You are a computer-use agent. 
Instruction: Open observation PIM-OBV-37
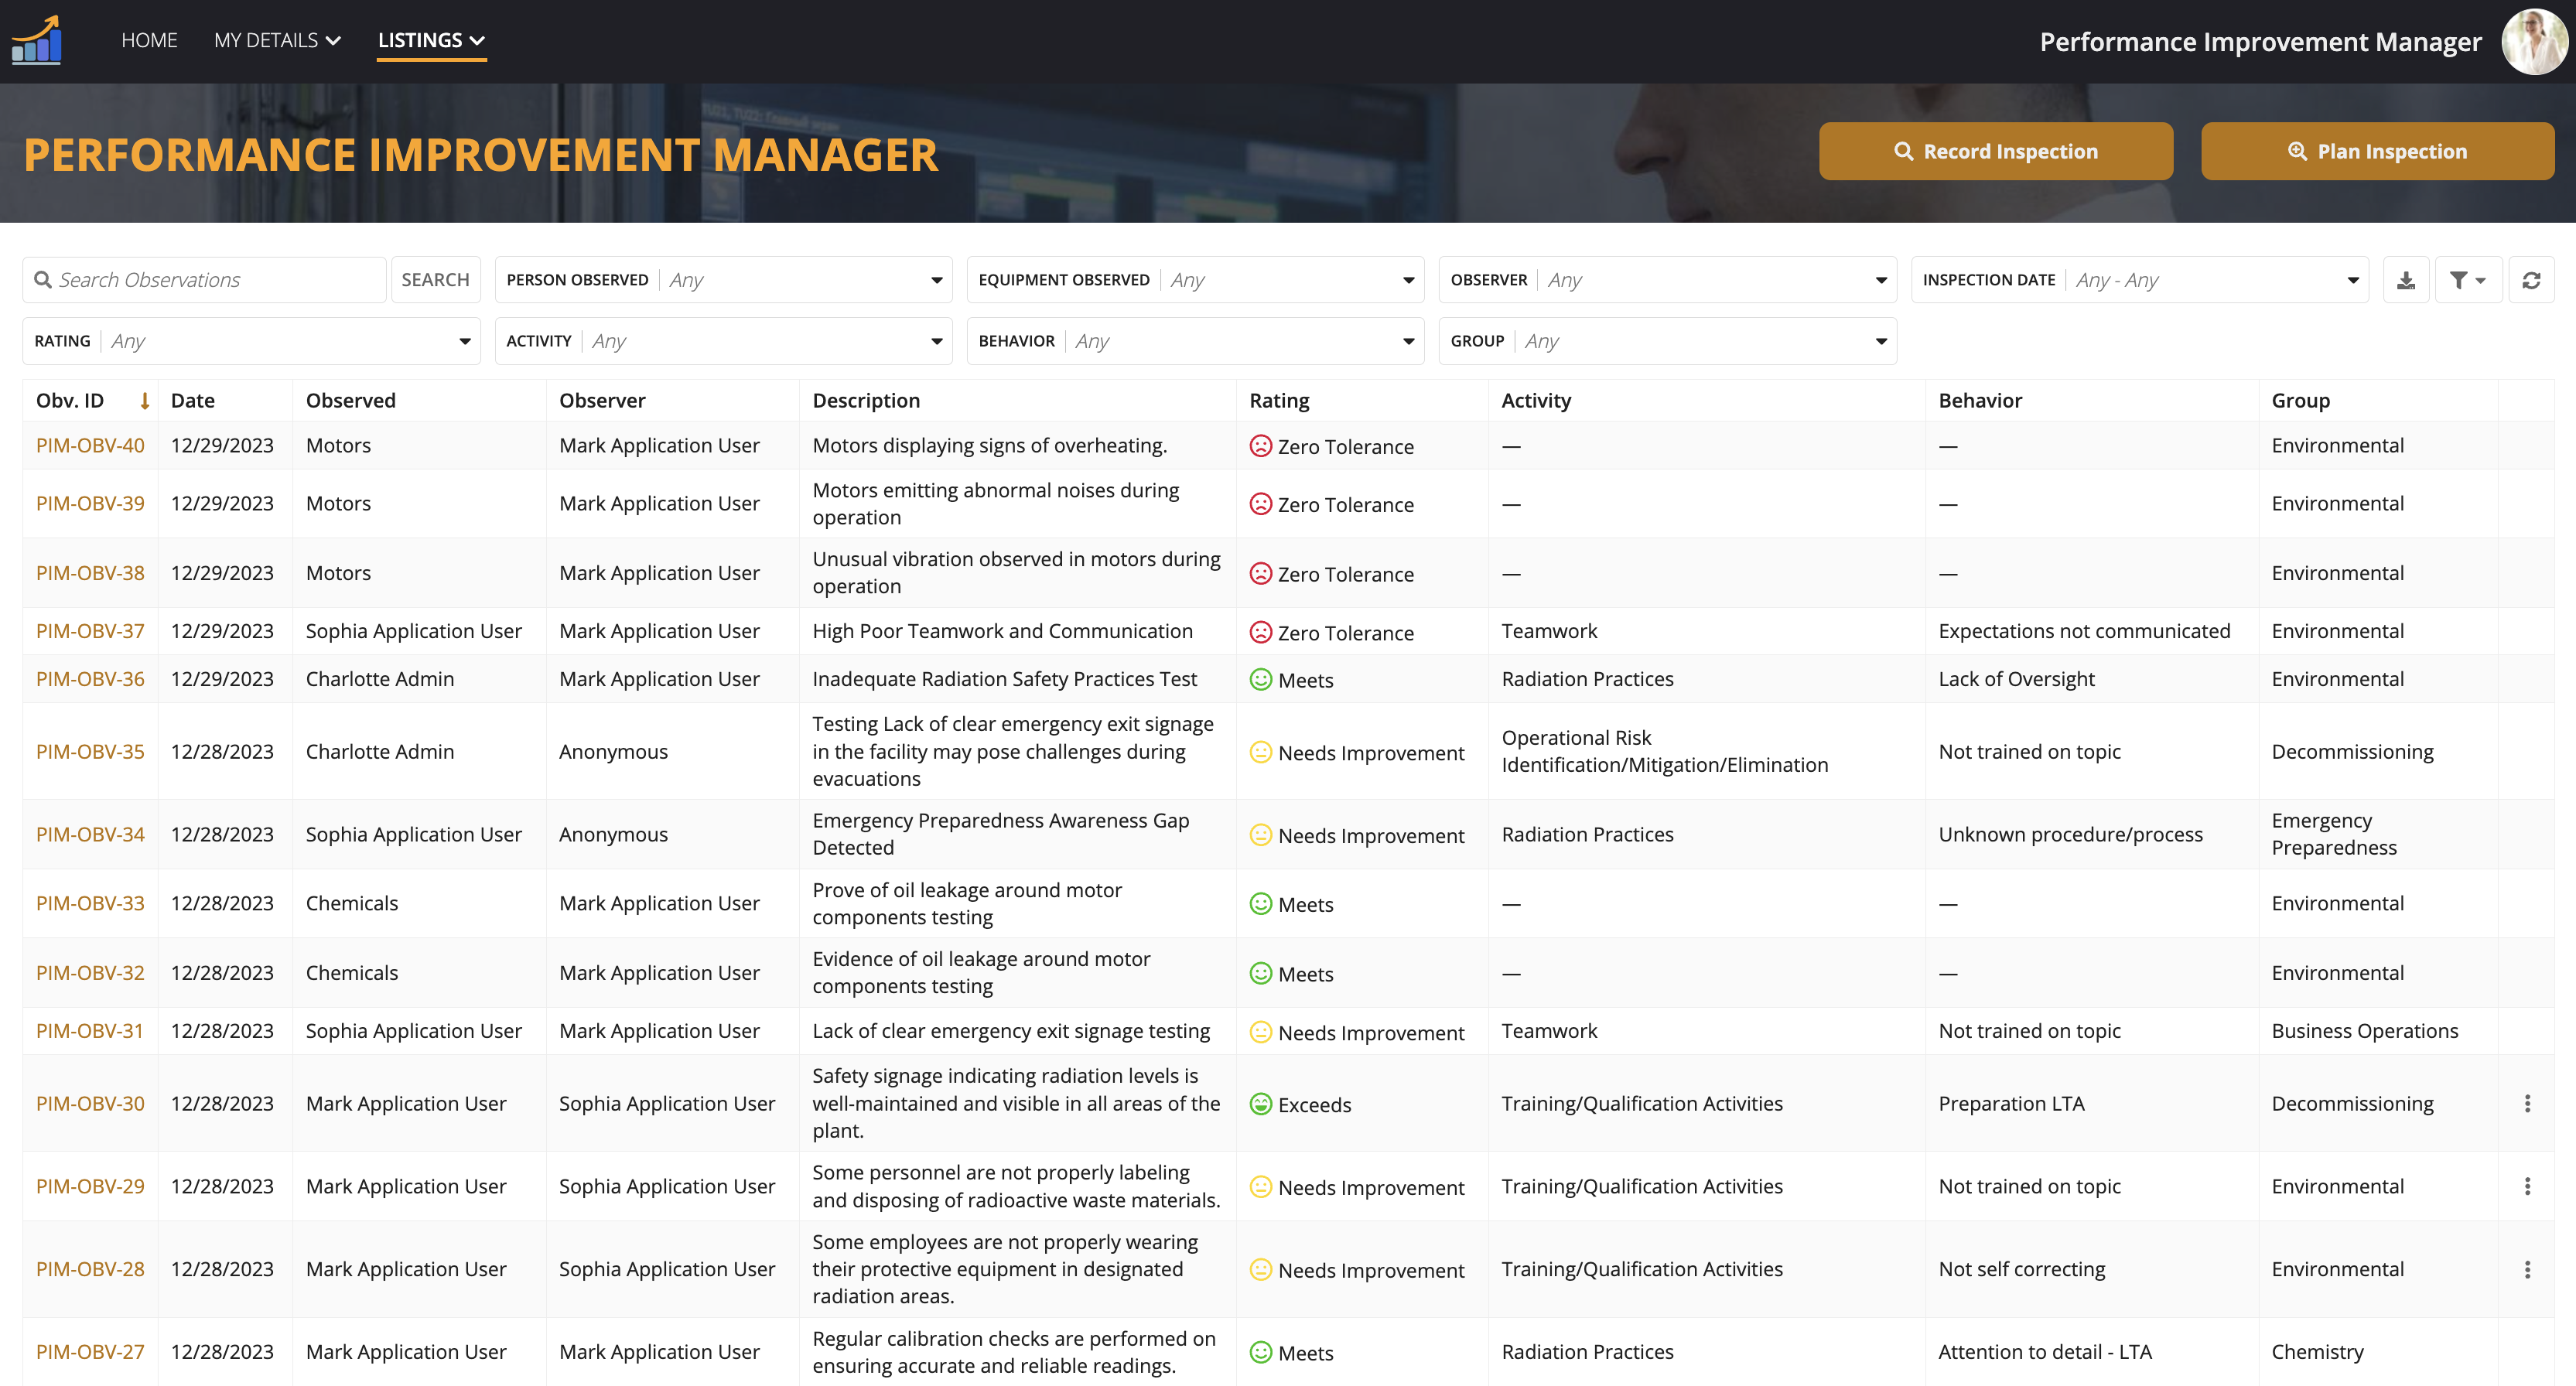pos(90,631)
